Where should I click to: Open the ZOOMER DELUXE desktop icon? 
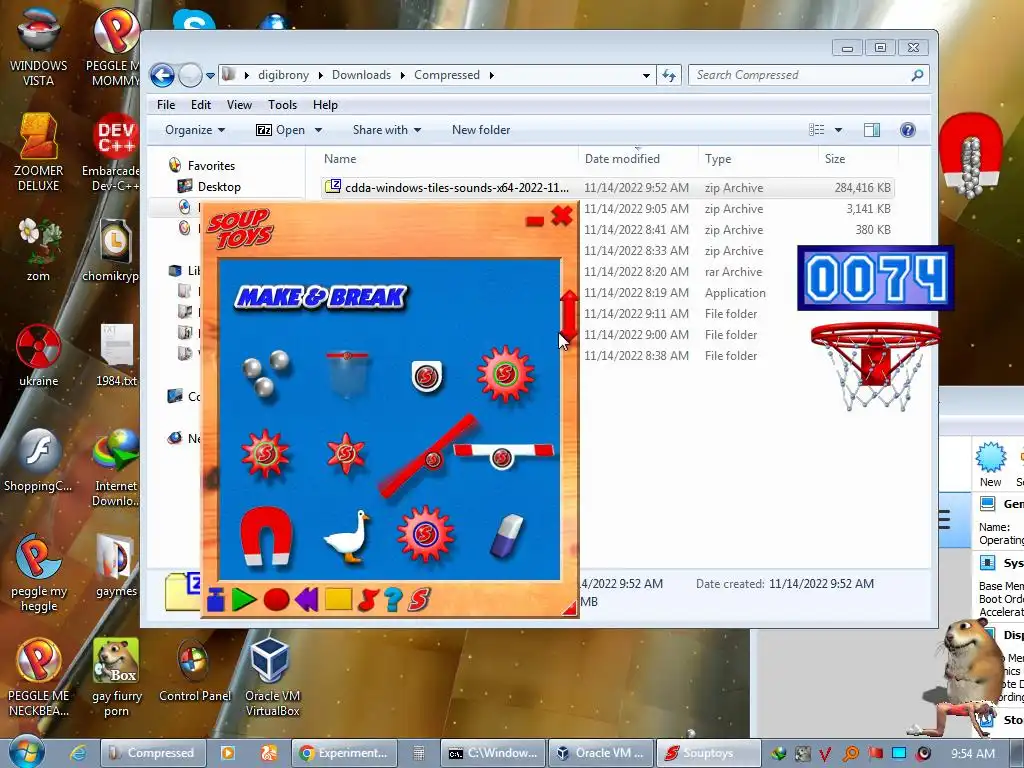coord(39,153)
